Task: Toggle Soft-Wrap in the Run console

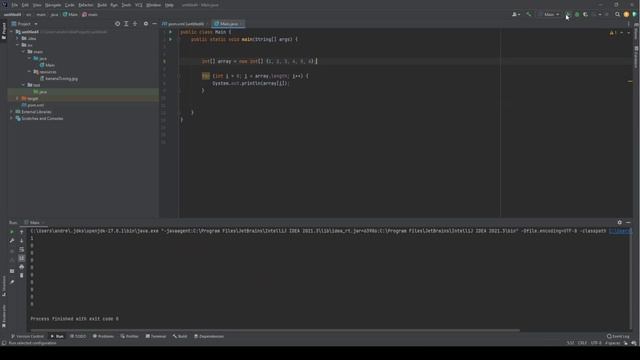Action: (22, 249)
